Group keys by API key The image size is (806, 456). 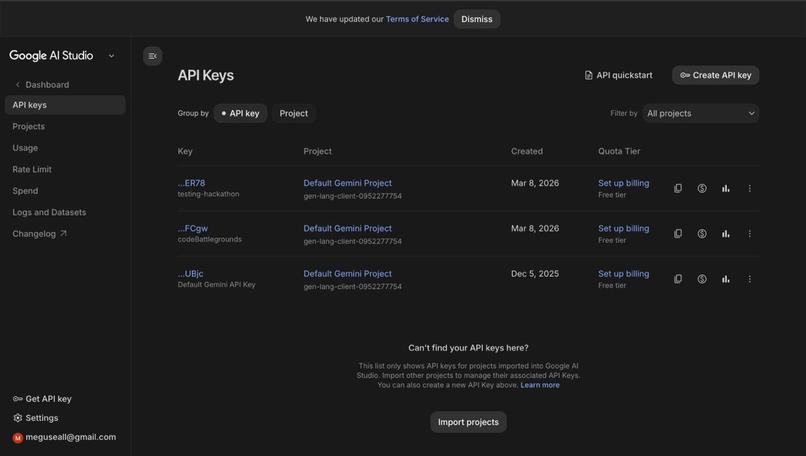240,113
